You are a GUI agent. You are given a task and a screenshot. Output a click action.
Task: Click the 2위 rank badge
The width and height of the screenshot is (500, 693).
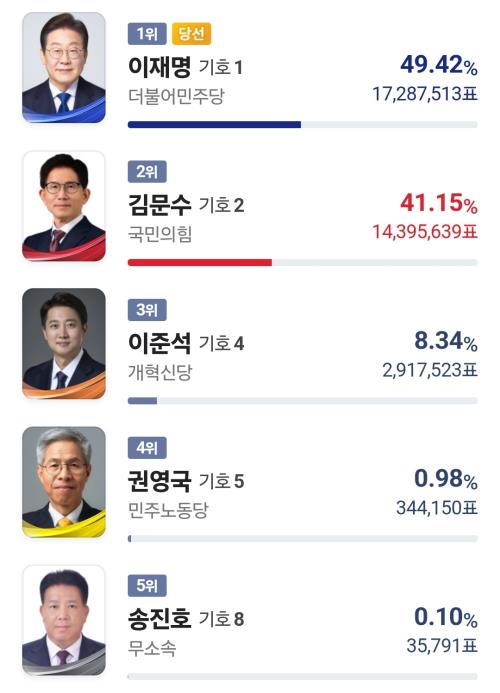point(147,171)
